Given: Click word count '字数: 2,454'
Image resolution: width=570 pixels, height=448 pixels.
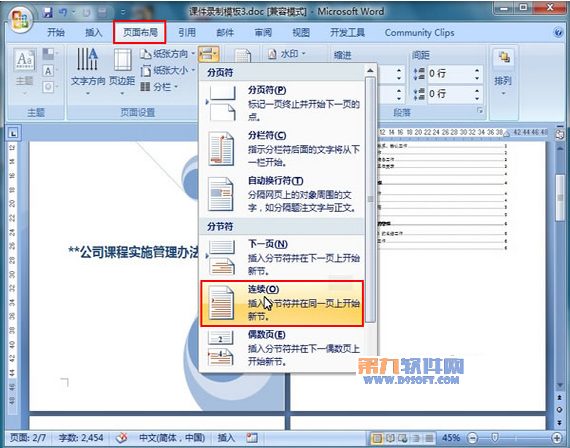Looking at the screenshot, I should point(81,437).
